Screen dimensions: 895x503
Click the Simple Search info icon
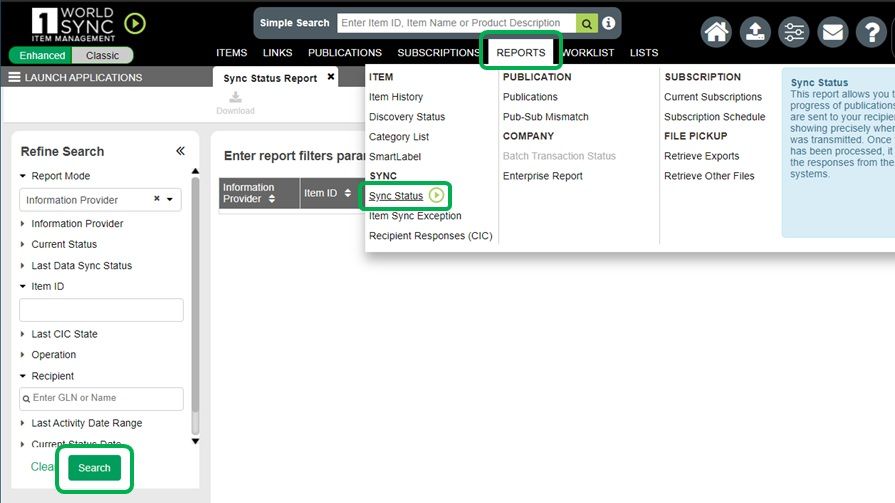pyautogui.click(x=608, y=23)
